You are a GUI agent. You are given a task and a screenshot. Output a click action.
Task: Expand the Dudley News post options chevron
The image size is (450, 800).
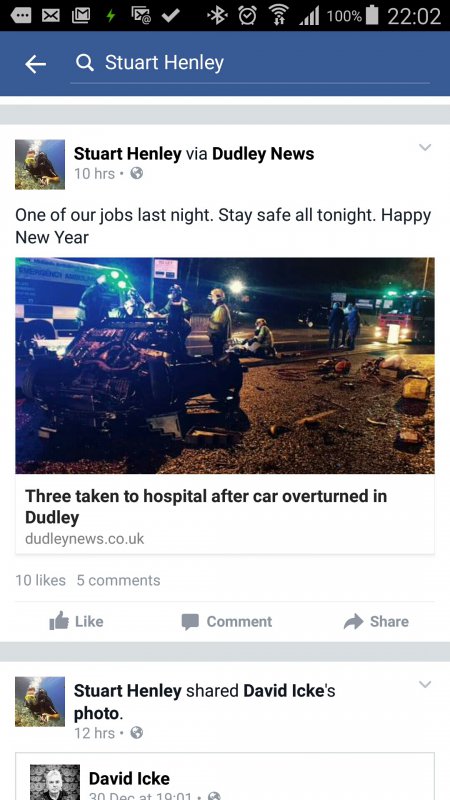425,147
